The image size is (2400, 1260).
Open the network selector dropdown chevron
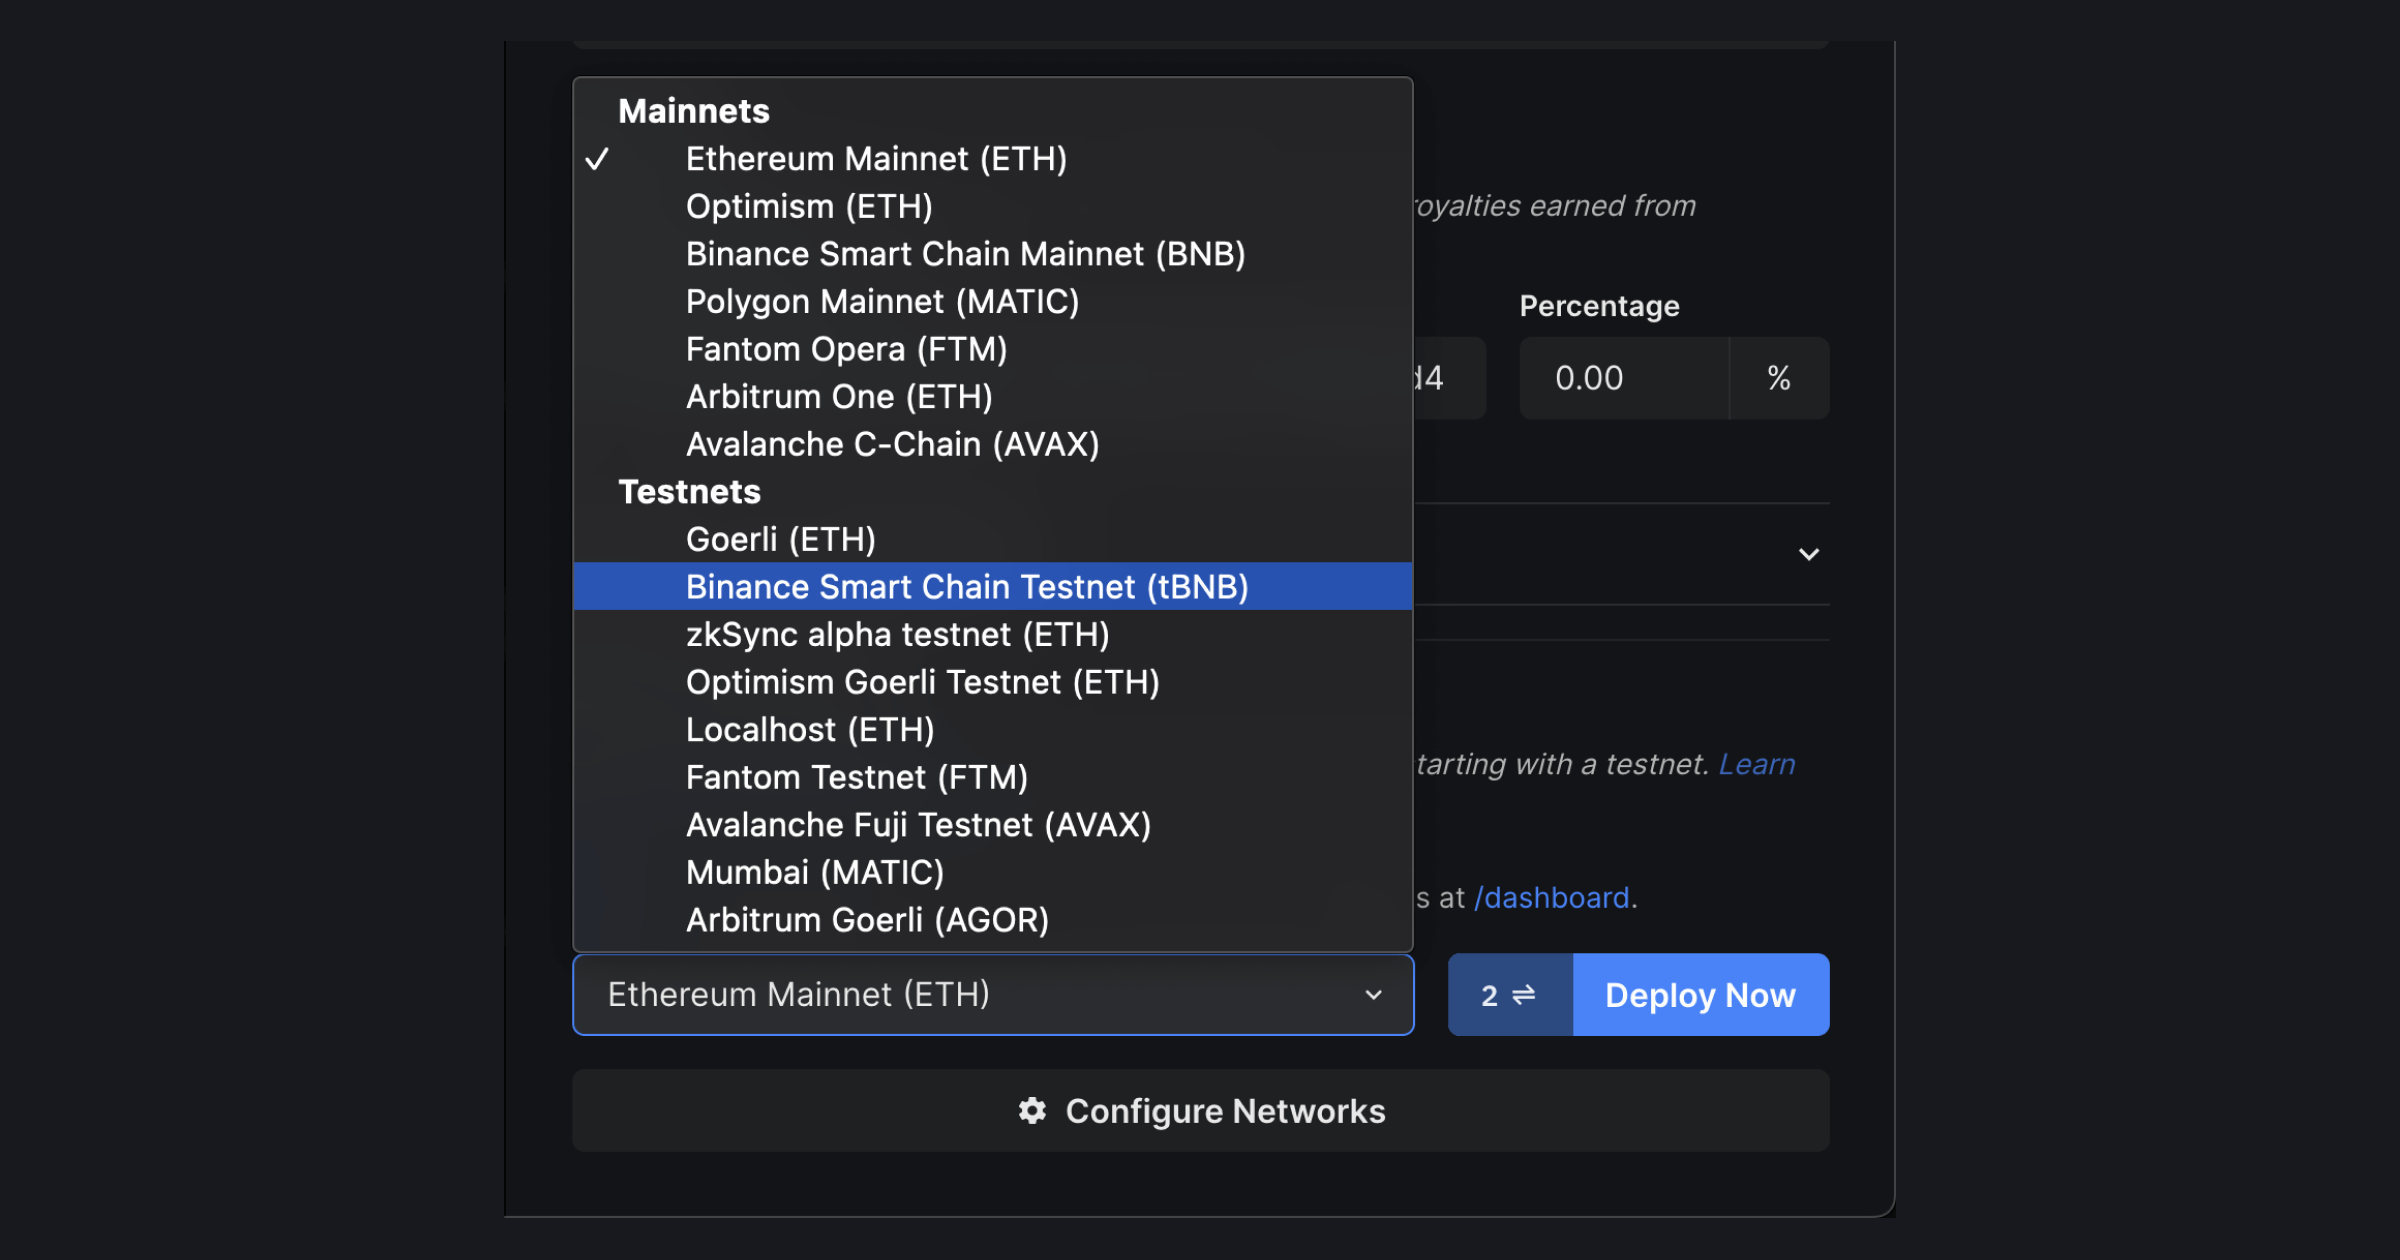(1375, 995)
